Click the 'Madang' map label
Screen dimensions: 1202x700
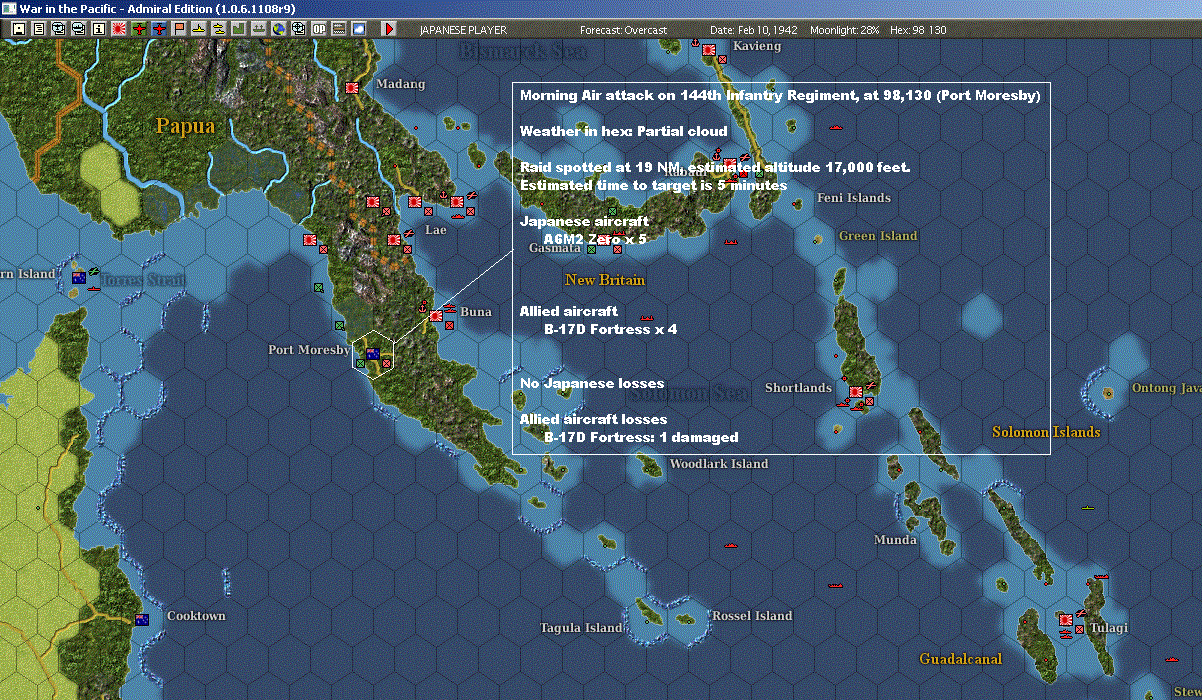(x=400, y=84)
